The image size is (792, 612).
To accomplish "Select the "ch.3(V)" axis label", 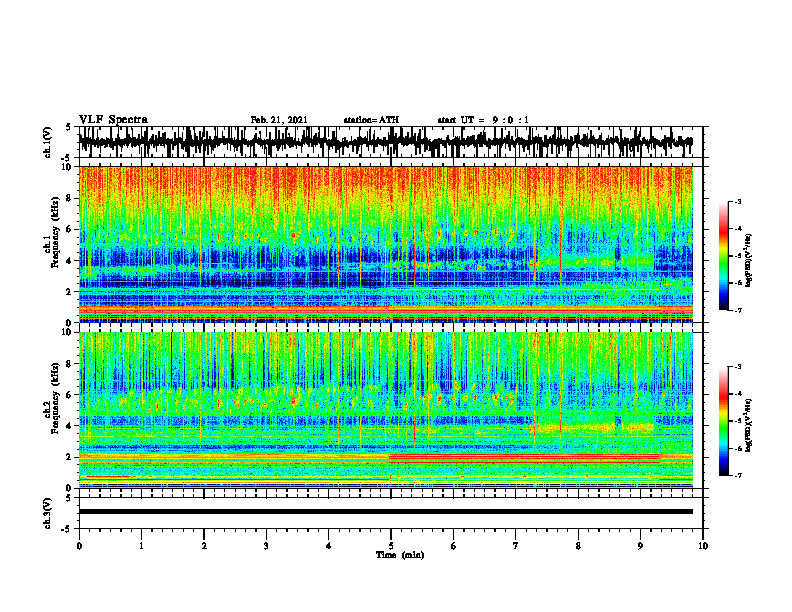I will 48,514.
